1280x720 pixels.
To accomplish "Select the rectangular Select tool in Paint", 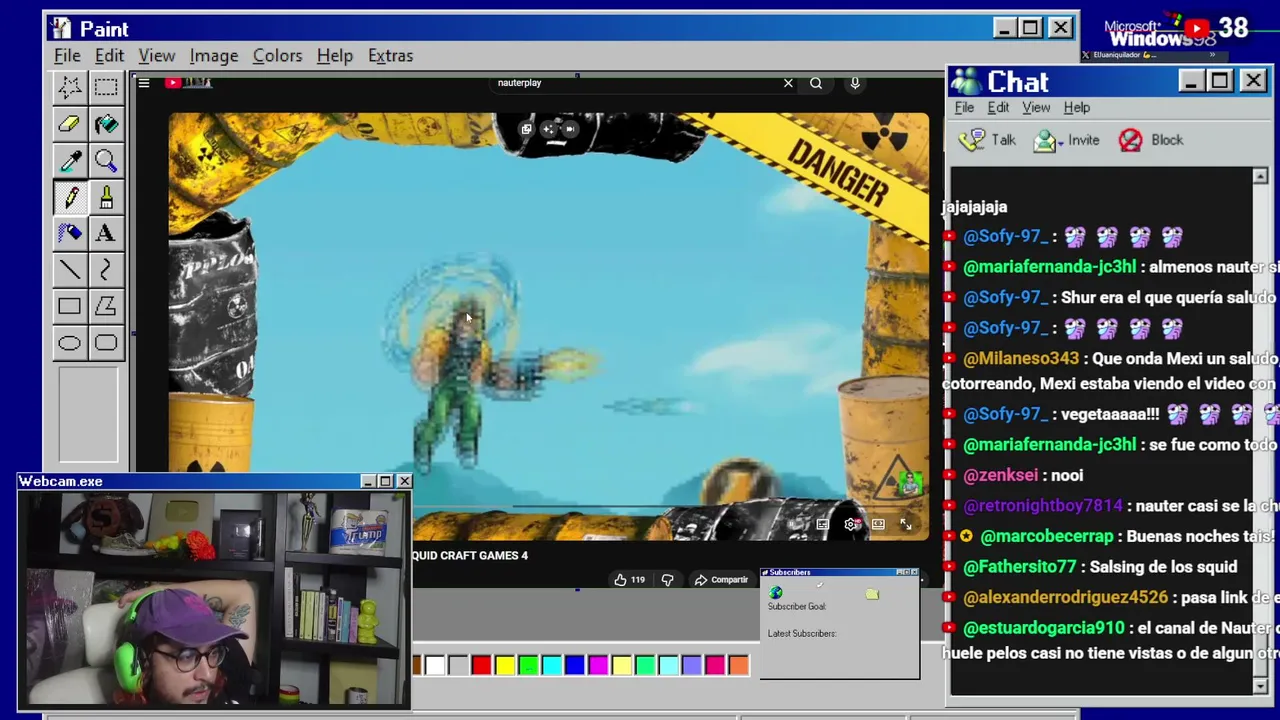I will [x=105, y=87].
